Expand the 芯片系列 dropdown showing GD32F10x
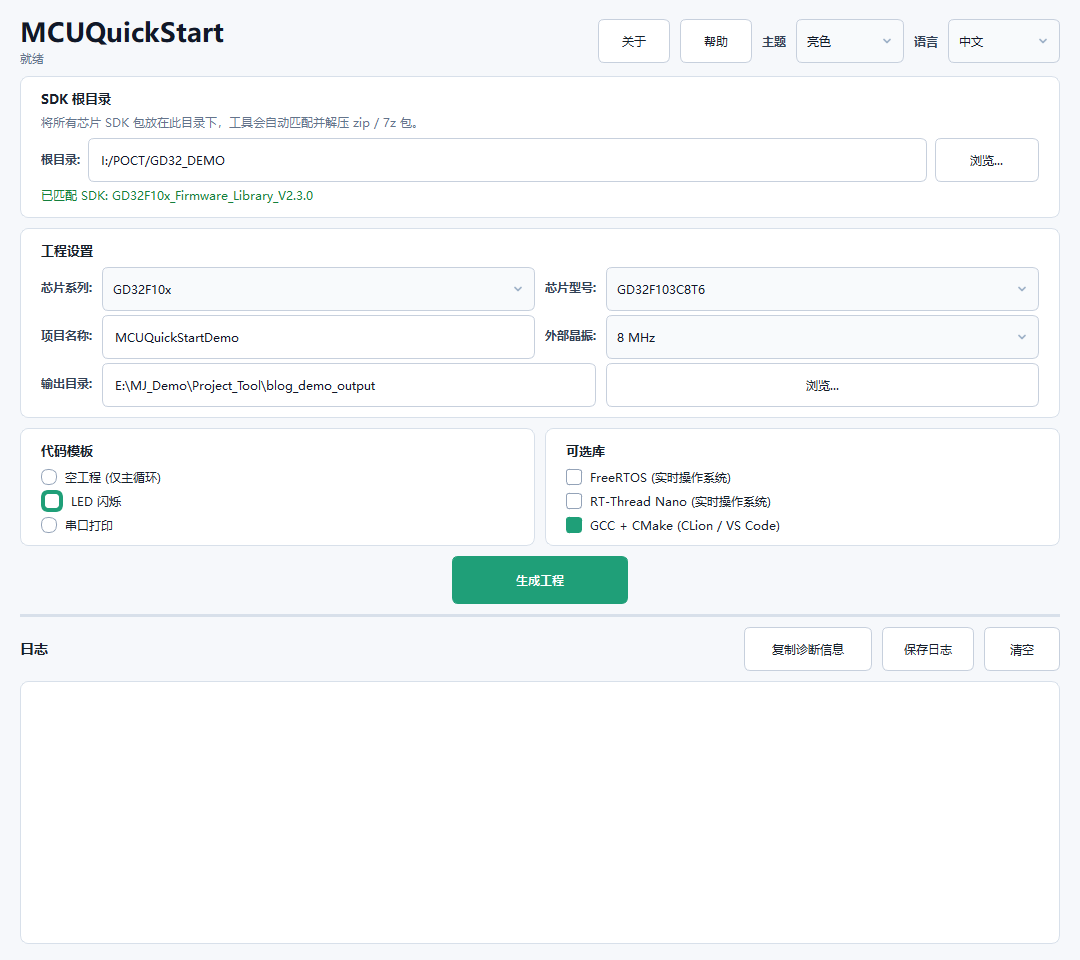The width and height of the screenshot is (1080, 960). coord(318,289)
